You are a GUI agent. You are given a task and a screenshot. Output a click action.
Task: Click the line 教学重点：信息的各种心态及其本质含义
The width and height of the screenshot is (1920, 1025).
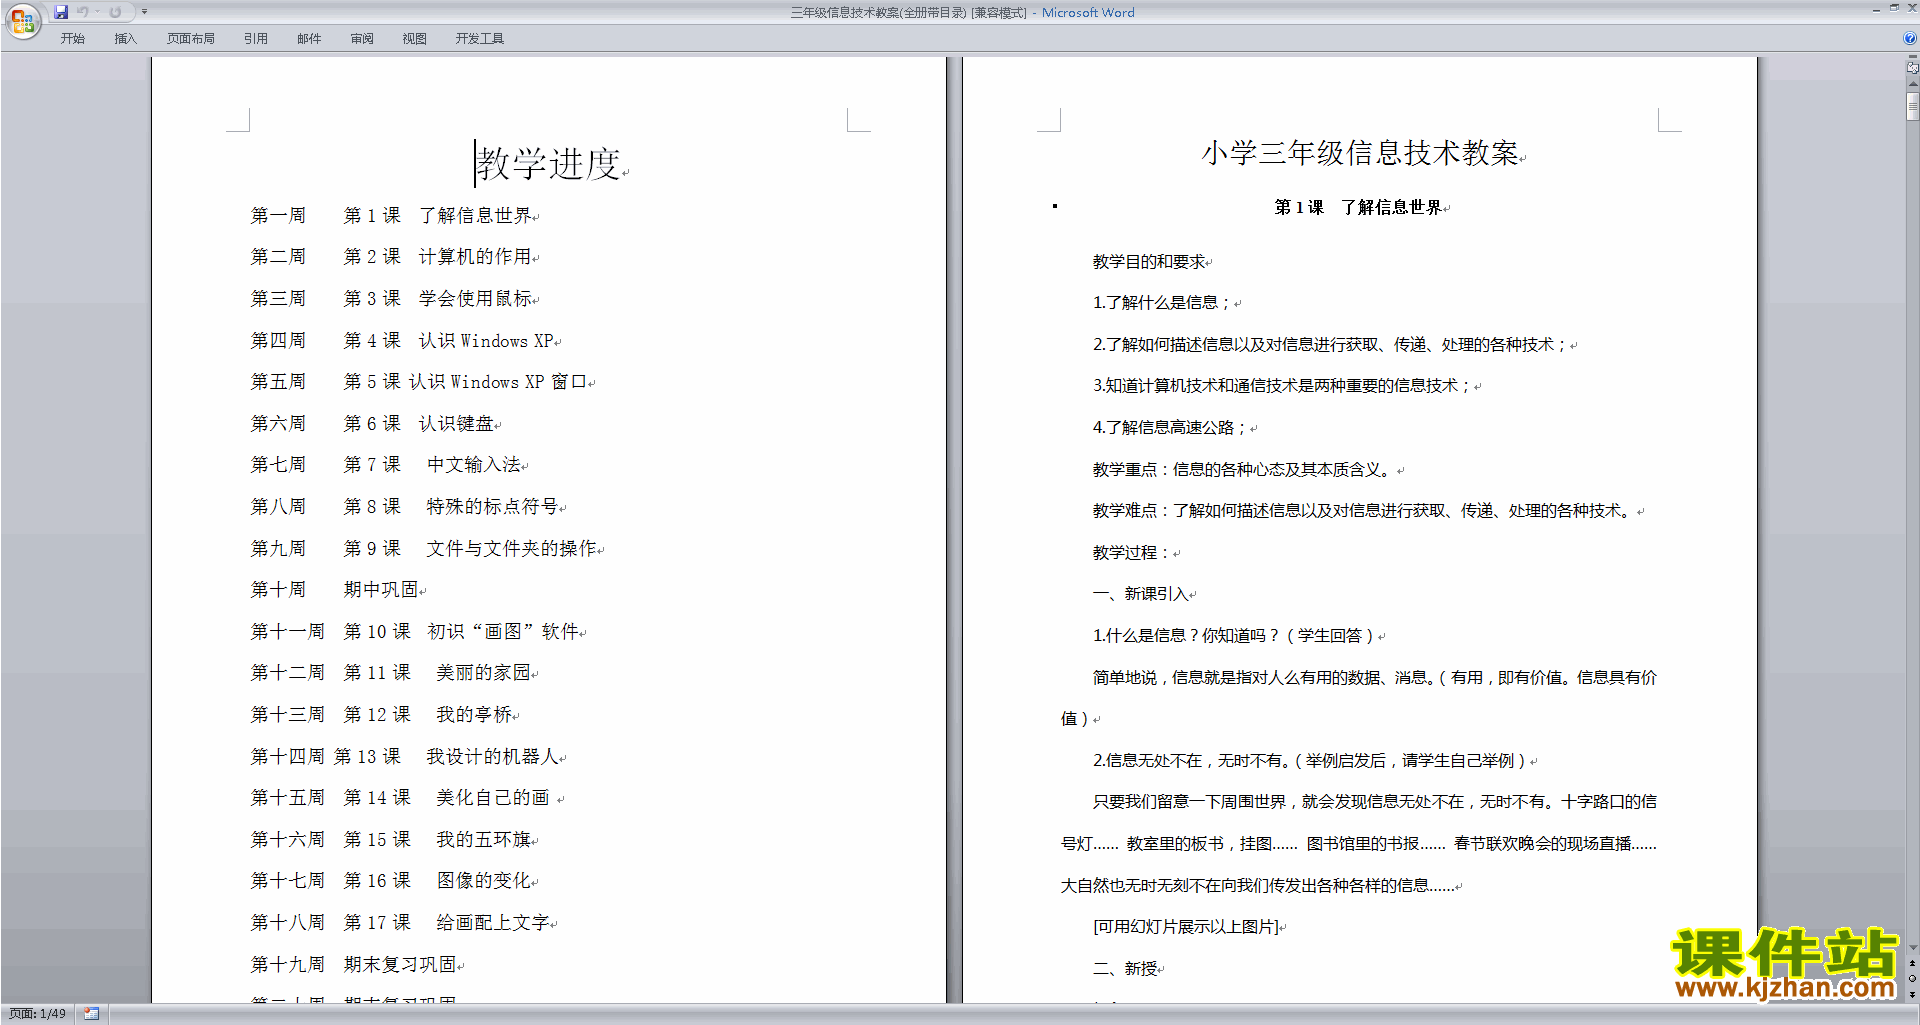click(1243, 470)
